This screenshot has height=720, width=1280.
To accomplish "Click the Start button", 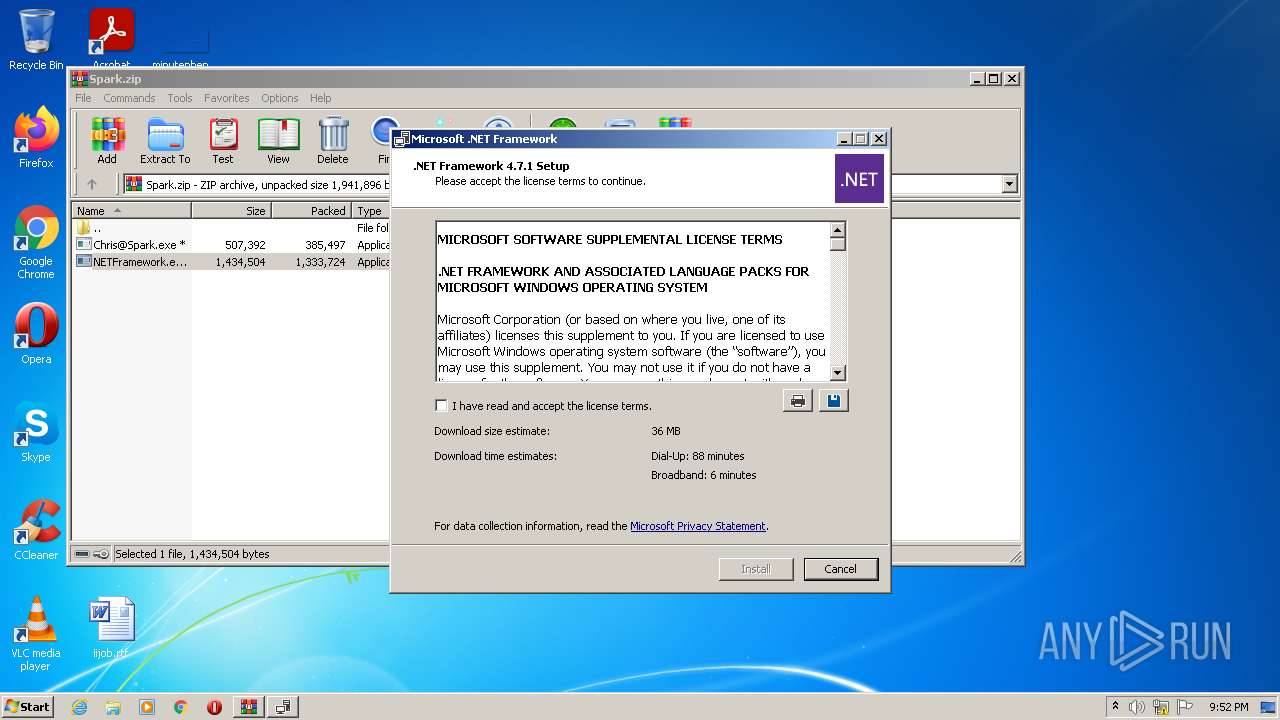I will pyautogui.click(x=27, y=707).
